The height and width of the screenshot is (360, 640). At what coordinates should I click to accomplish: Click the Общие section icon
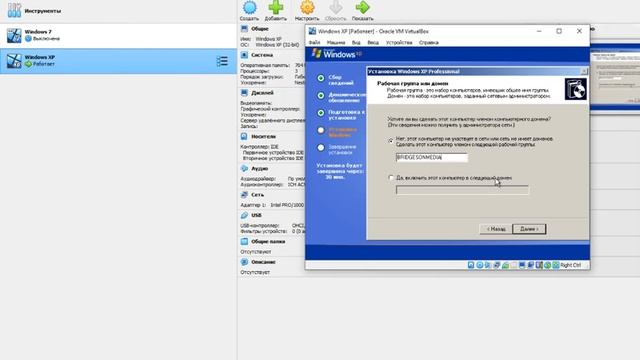tap(244, 29)
